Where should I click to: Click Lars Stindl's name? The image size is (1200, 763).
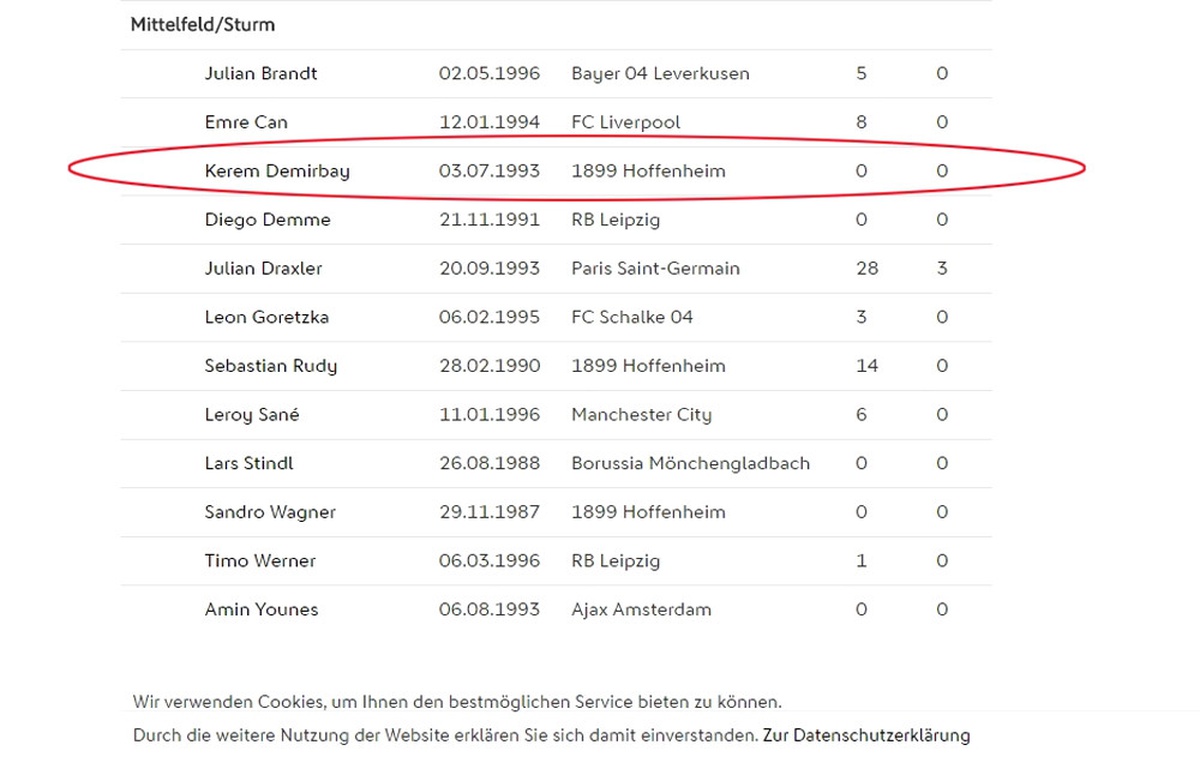point(249,464)
